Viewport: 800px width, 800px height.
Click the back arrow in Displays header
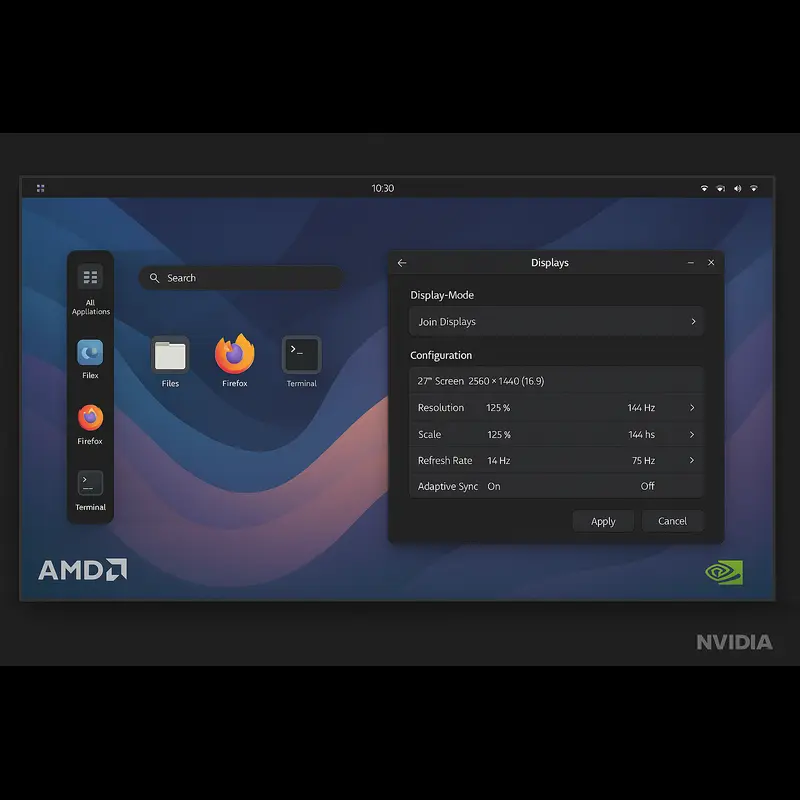(x=402, y=262)
